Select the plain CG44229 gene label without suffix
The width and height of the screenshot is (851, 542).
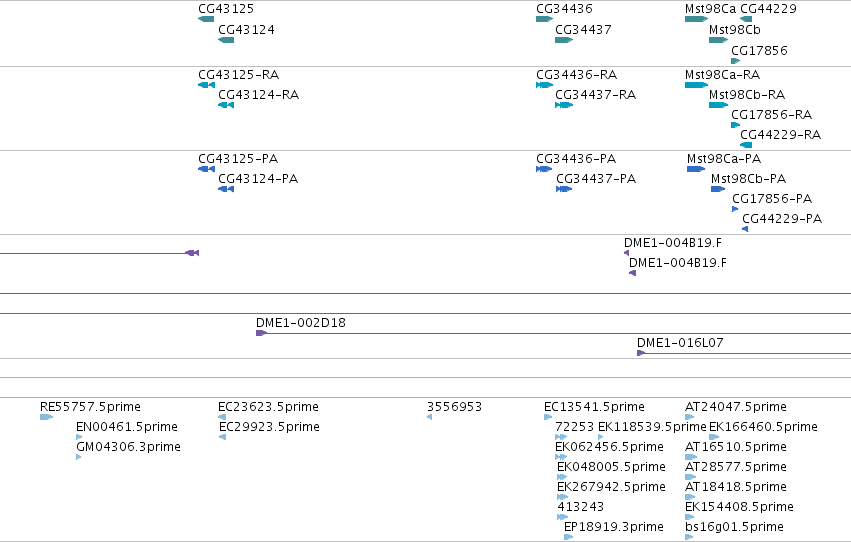click(x=769, y=9)
